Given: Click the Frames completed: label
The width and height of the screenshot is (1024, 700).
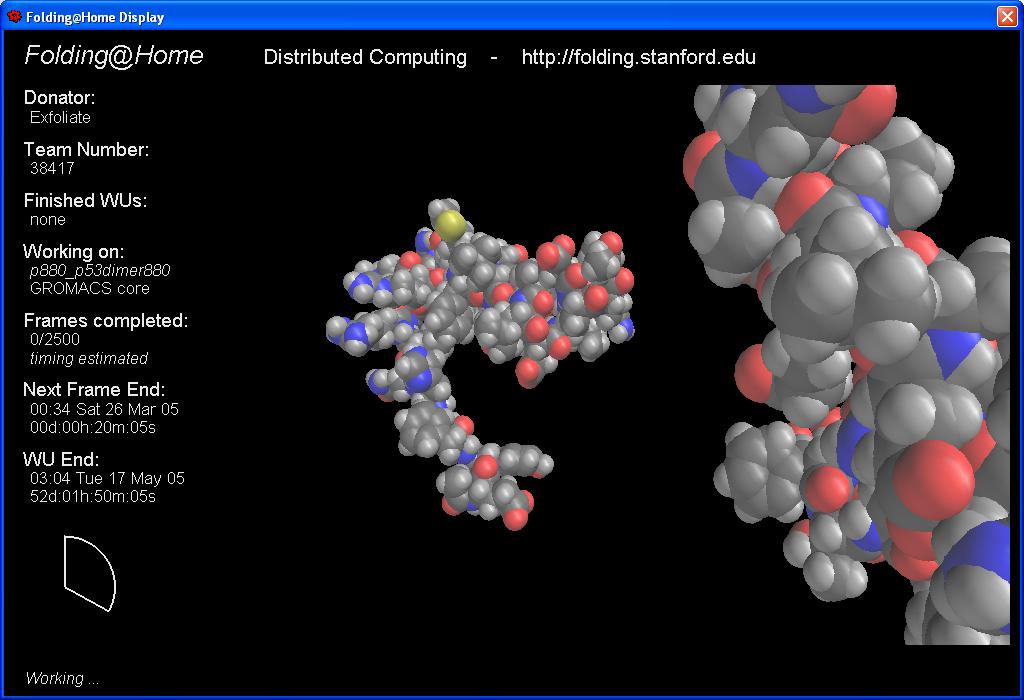Looking at the screenshot, I should click(x=106, y=321).
